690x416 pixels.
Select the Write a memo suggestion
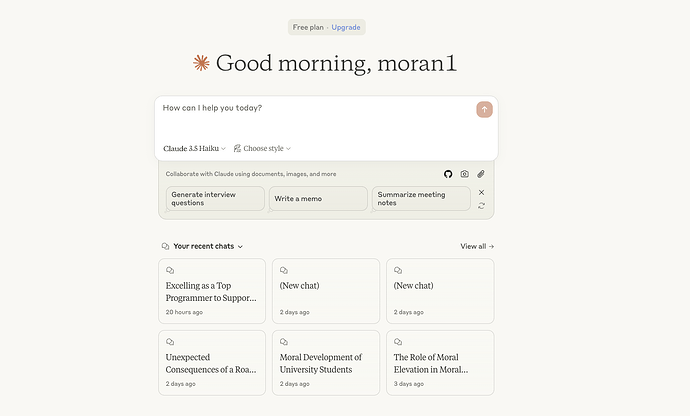(x=318, y=199)
